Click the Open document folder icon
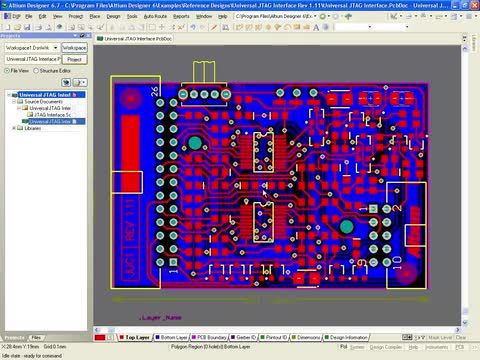480x360 pixels. coord(17,27)
